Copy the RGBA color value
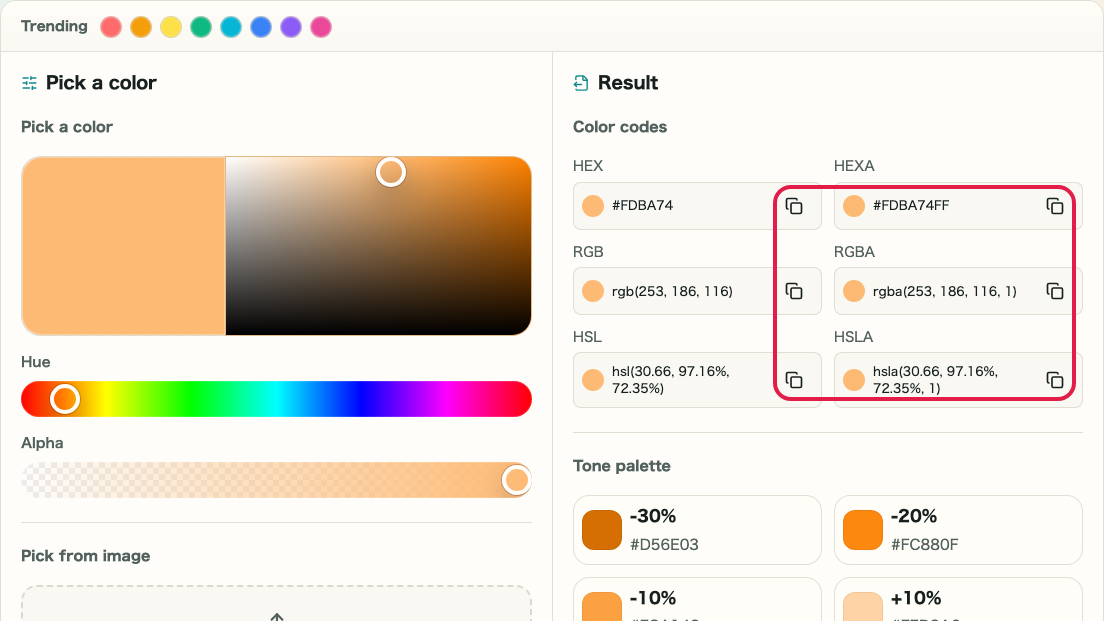The height and width of the screenshot is (621, 1104). 1055,291
